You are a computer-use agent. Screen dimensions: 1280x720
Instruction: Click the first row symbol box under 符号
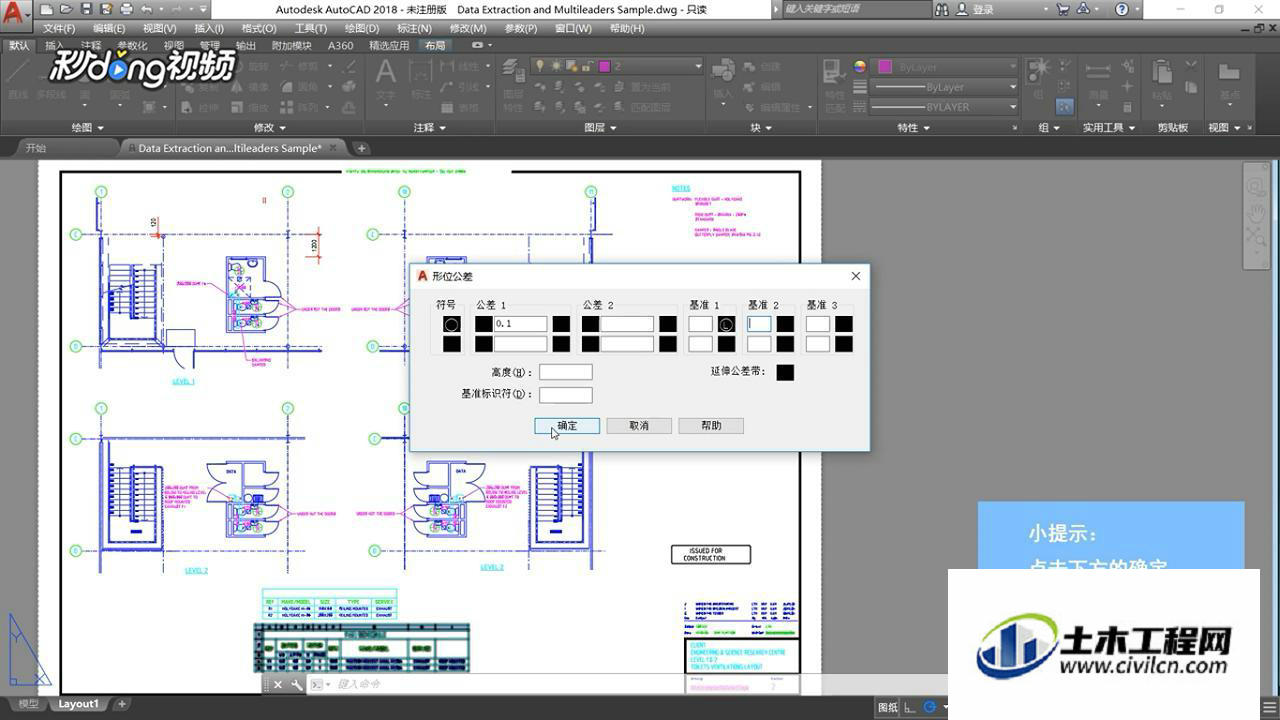coord(452,324)
